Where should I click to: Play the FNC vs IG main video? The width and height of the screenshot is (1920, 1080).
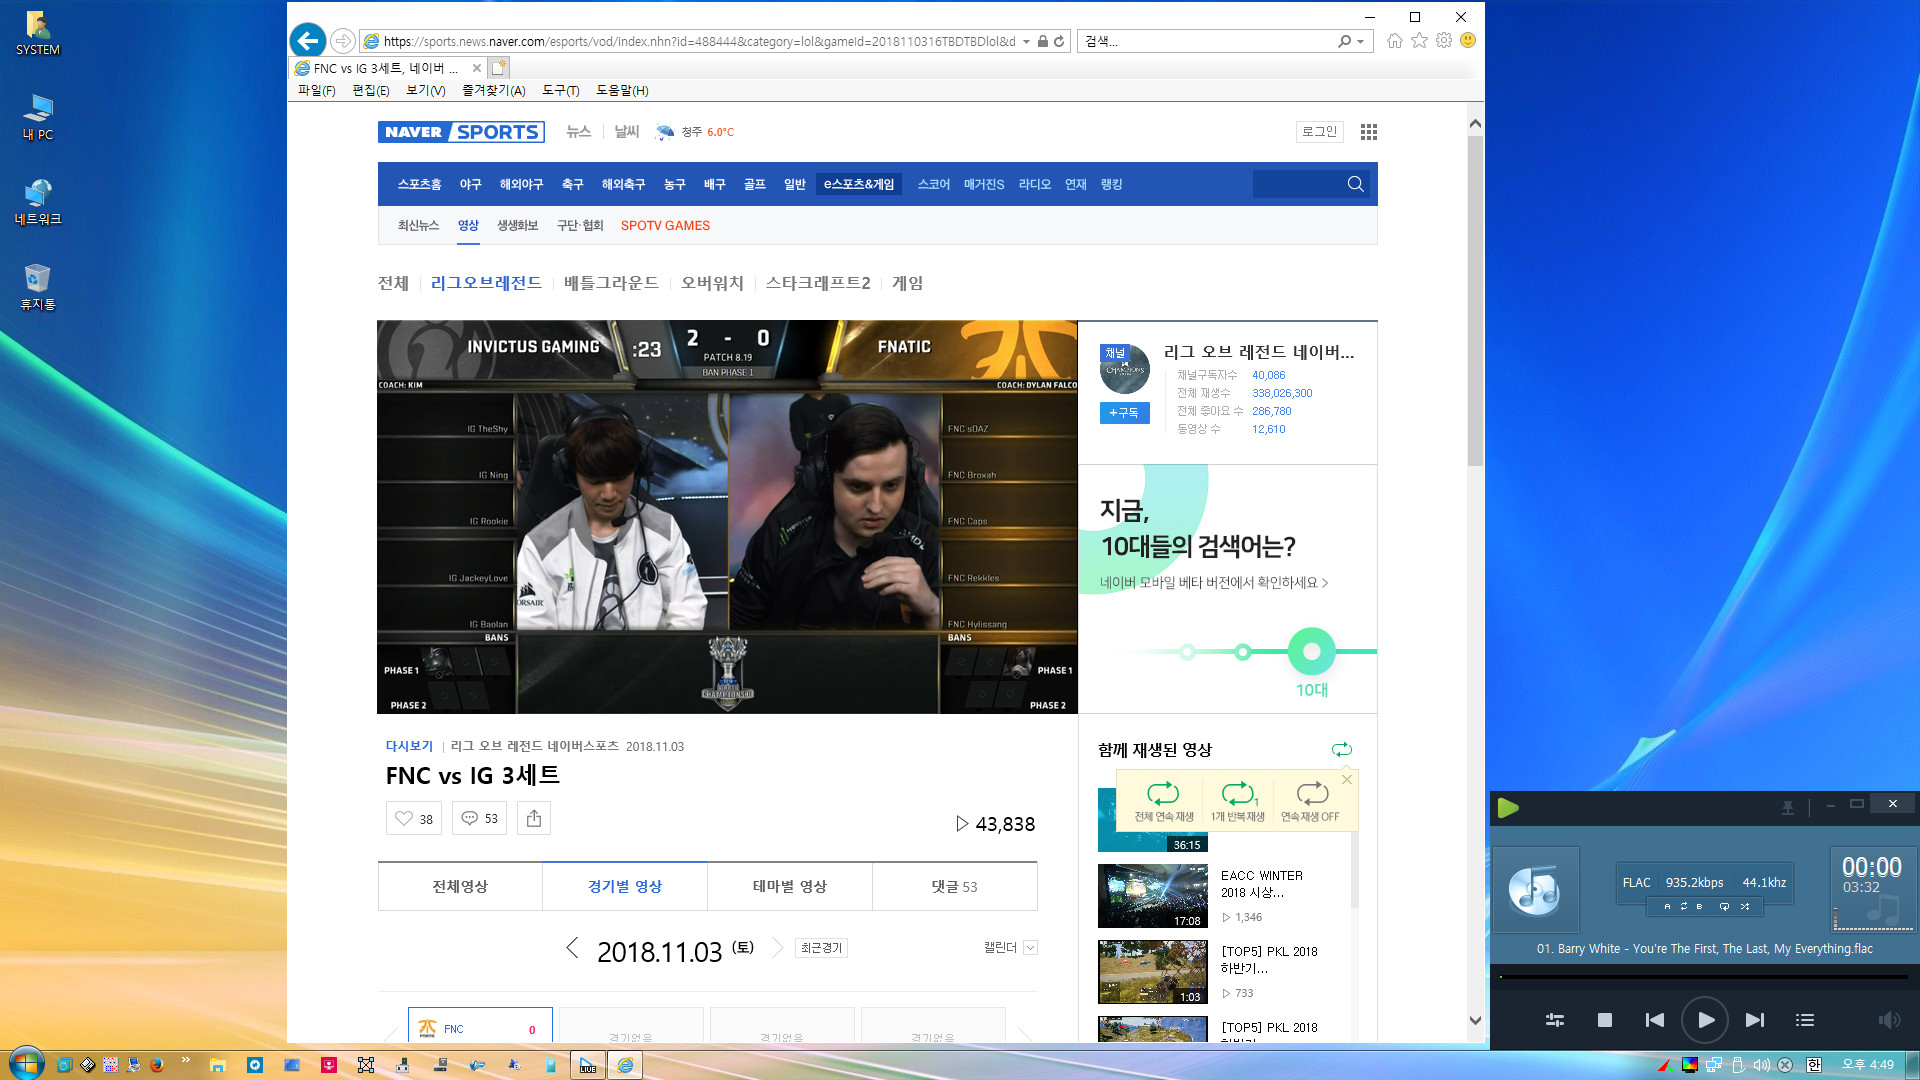[x=727, y=517]
